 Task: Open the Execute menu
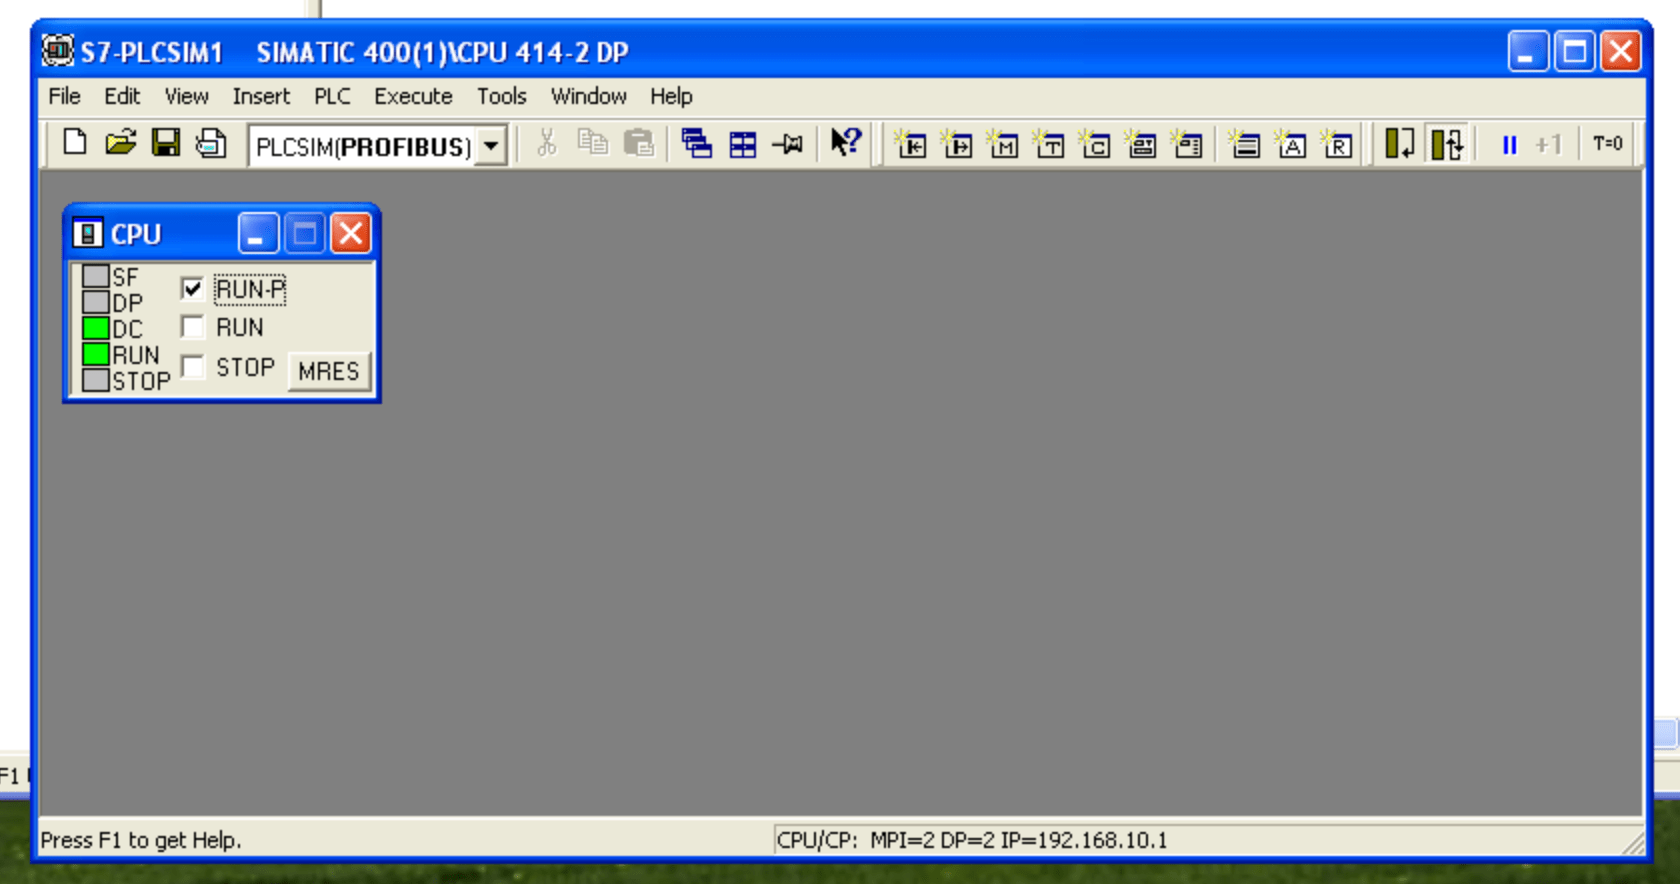pos(413,96)
